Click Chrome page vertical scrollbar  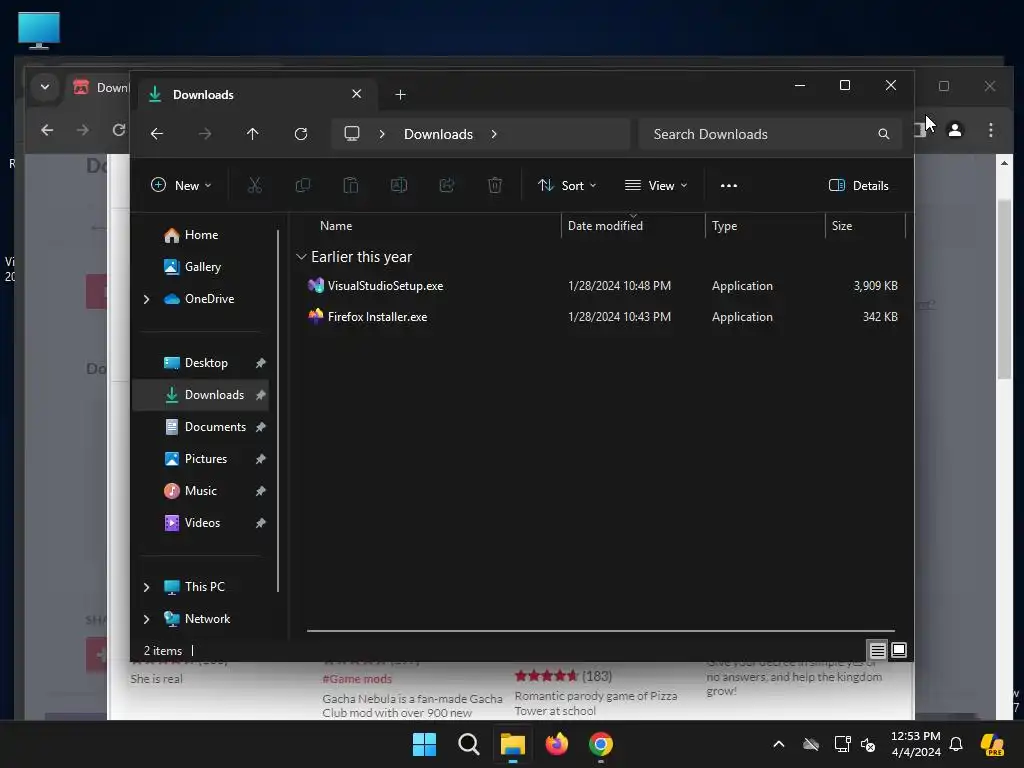point(1004,289)
